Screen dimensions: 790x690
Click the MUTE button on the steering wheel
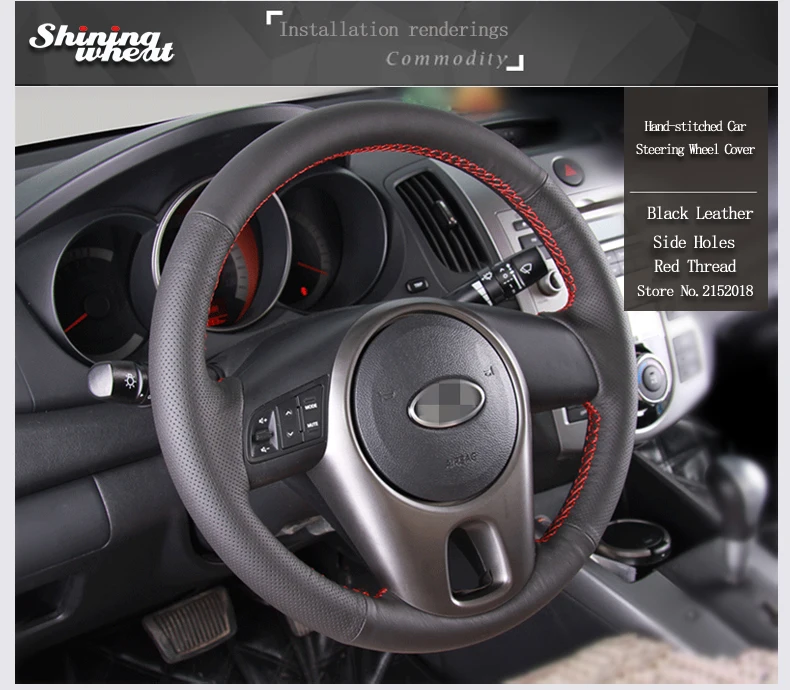pos(312,426)
